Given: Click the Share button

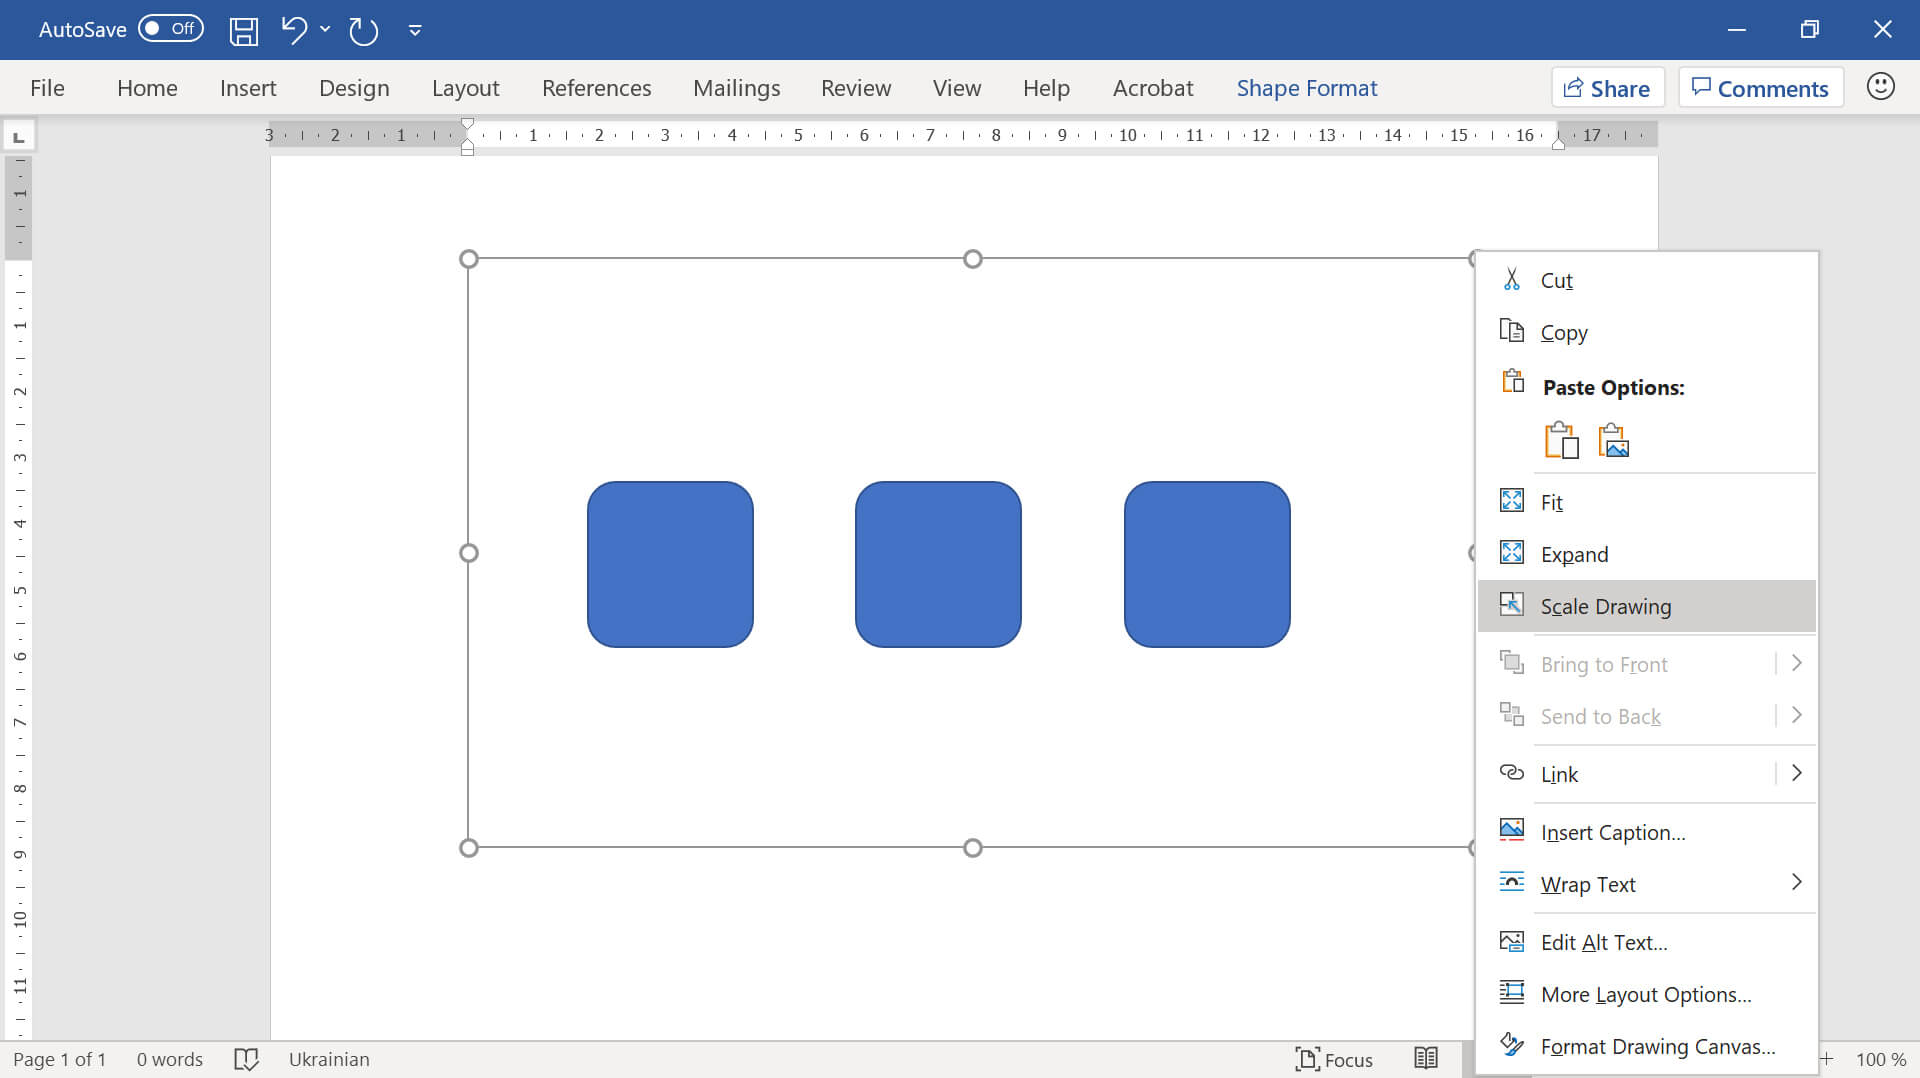Looking at the screenshot, I should [1607, 88].
